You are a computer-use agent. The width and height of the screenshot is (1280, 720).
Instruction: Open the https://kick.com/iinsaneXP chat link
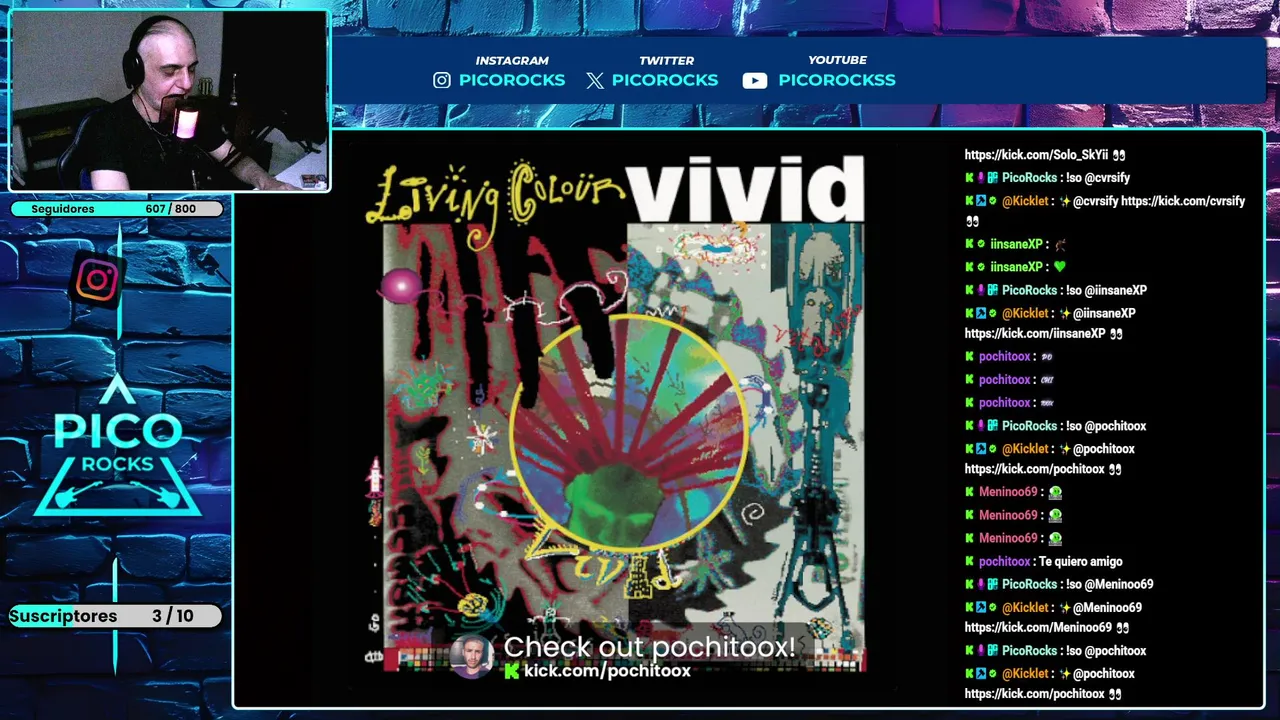click(1034, 334)
